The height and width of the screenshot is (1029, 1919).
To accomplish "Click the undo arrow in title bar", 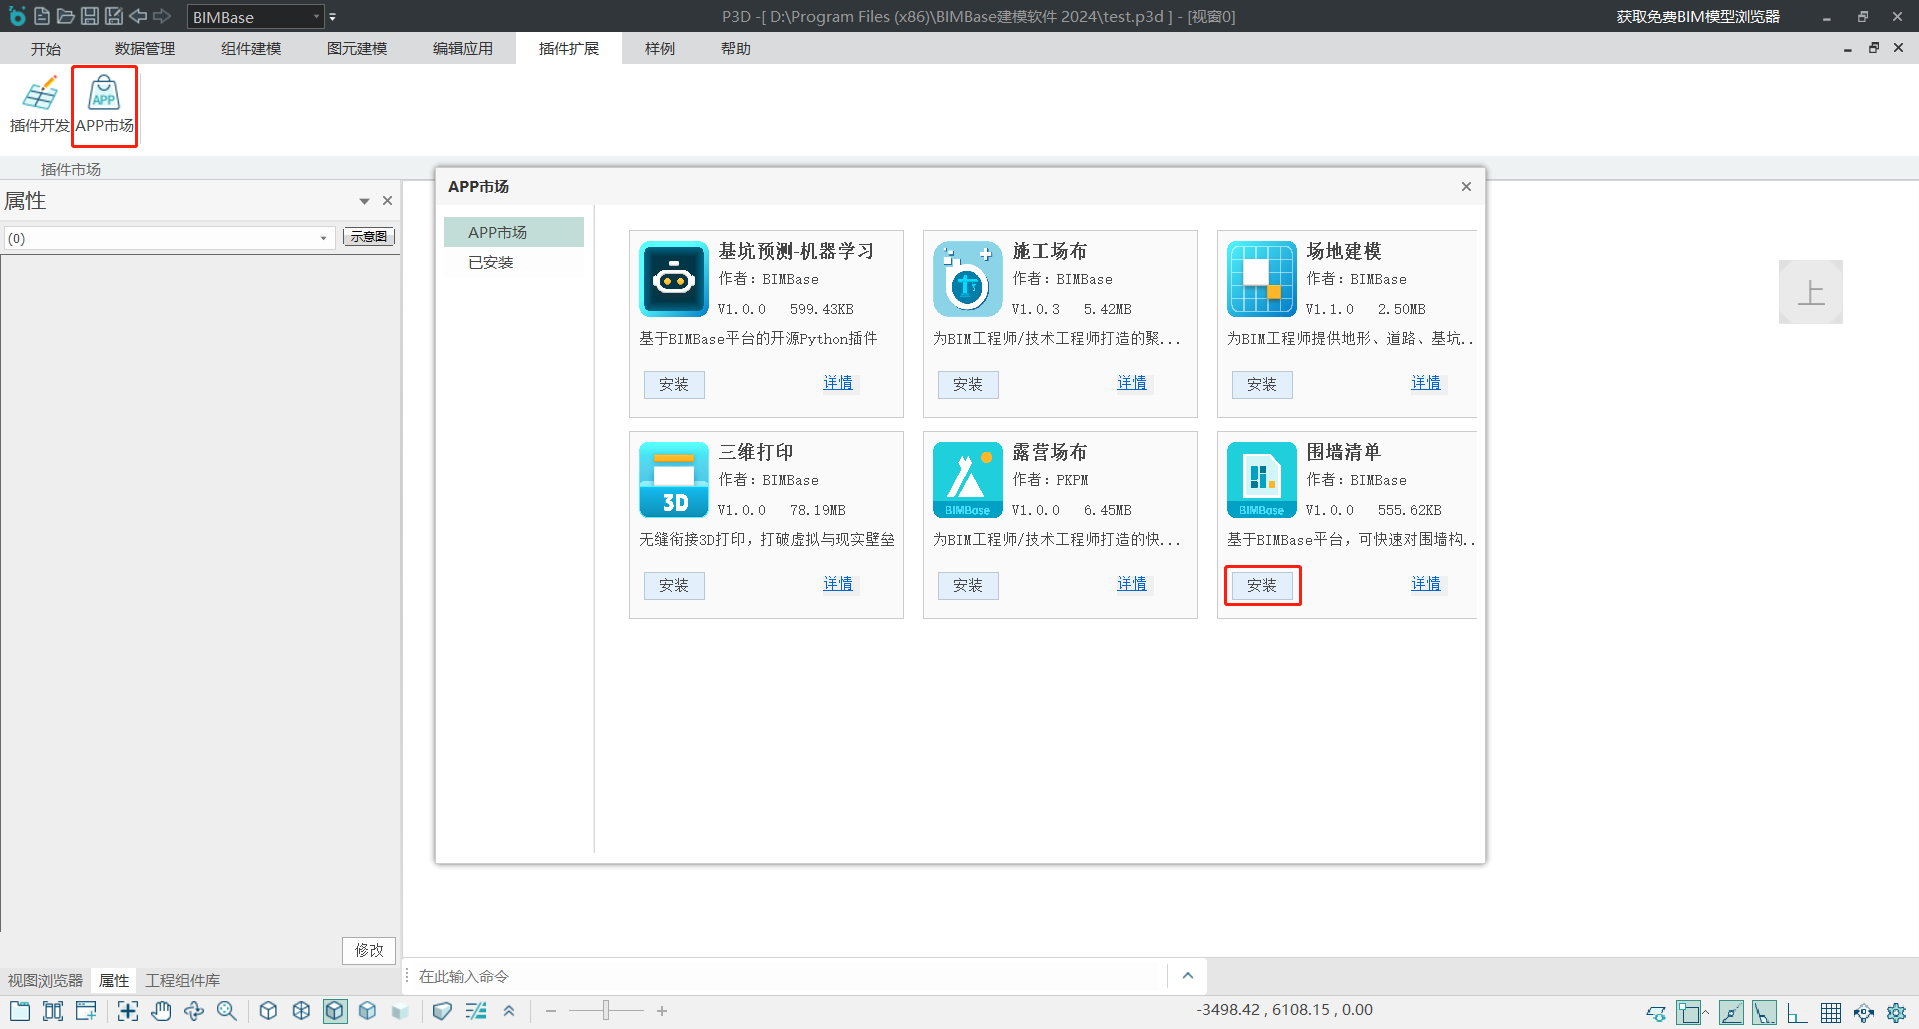I will pos(138,16).
